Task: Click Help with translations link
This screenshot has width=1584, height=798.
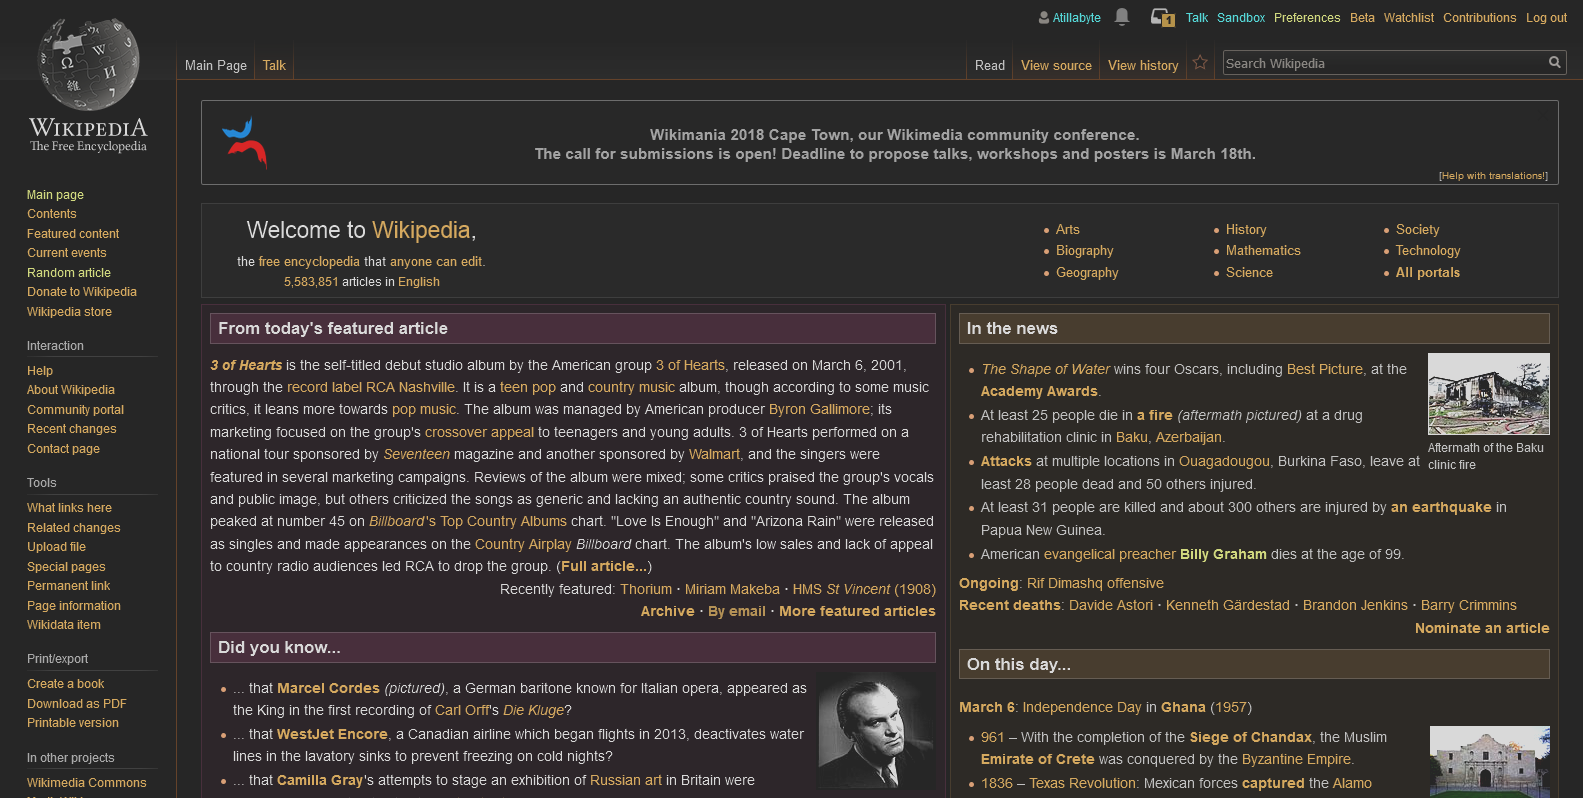Action: click(1493, 176)
